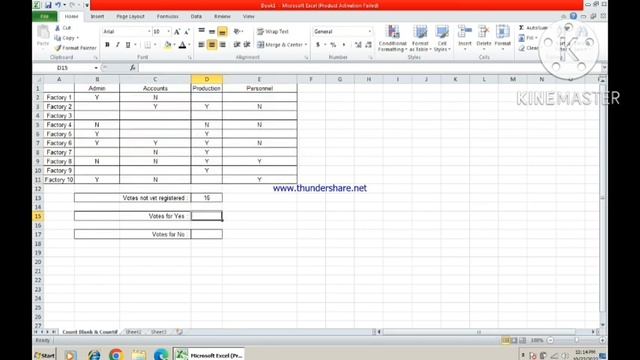The height and width of the screenshot is (360, 640).
Task: Click Increase Decimal button
Action: click(x=358, y=44)
